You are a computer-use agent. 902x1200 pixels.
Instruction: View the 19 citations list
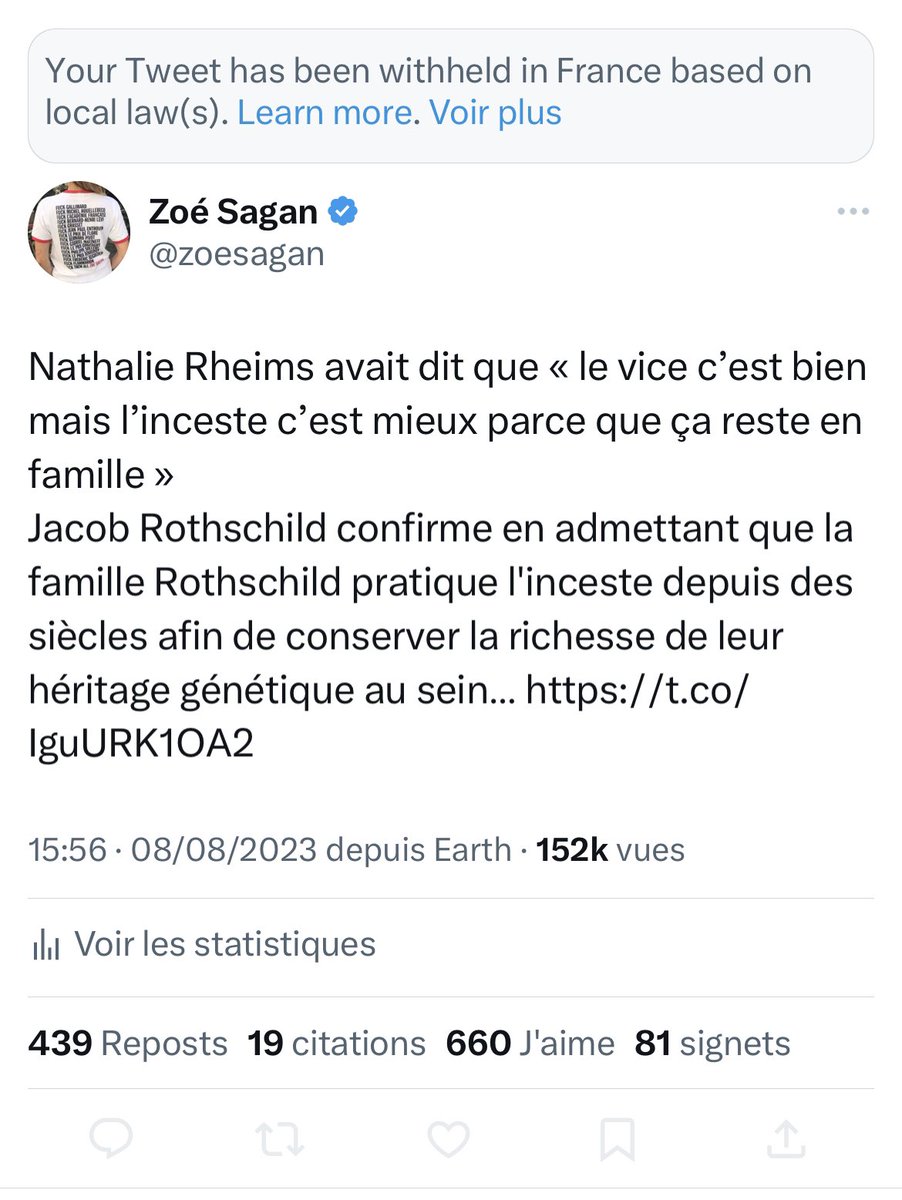coord(336,1043)
